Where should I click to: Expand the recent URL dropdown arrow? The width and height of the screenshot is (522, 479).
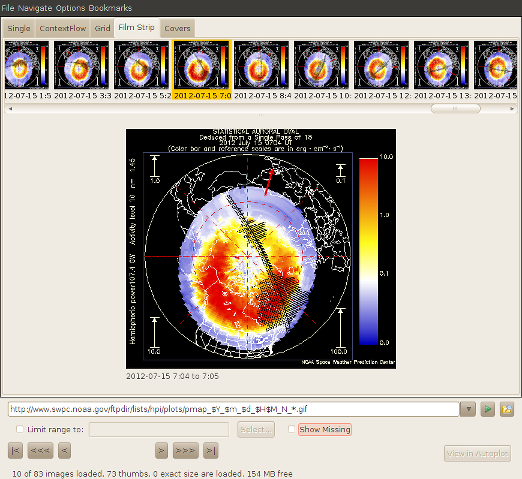(x=468, y=409)
